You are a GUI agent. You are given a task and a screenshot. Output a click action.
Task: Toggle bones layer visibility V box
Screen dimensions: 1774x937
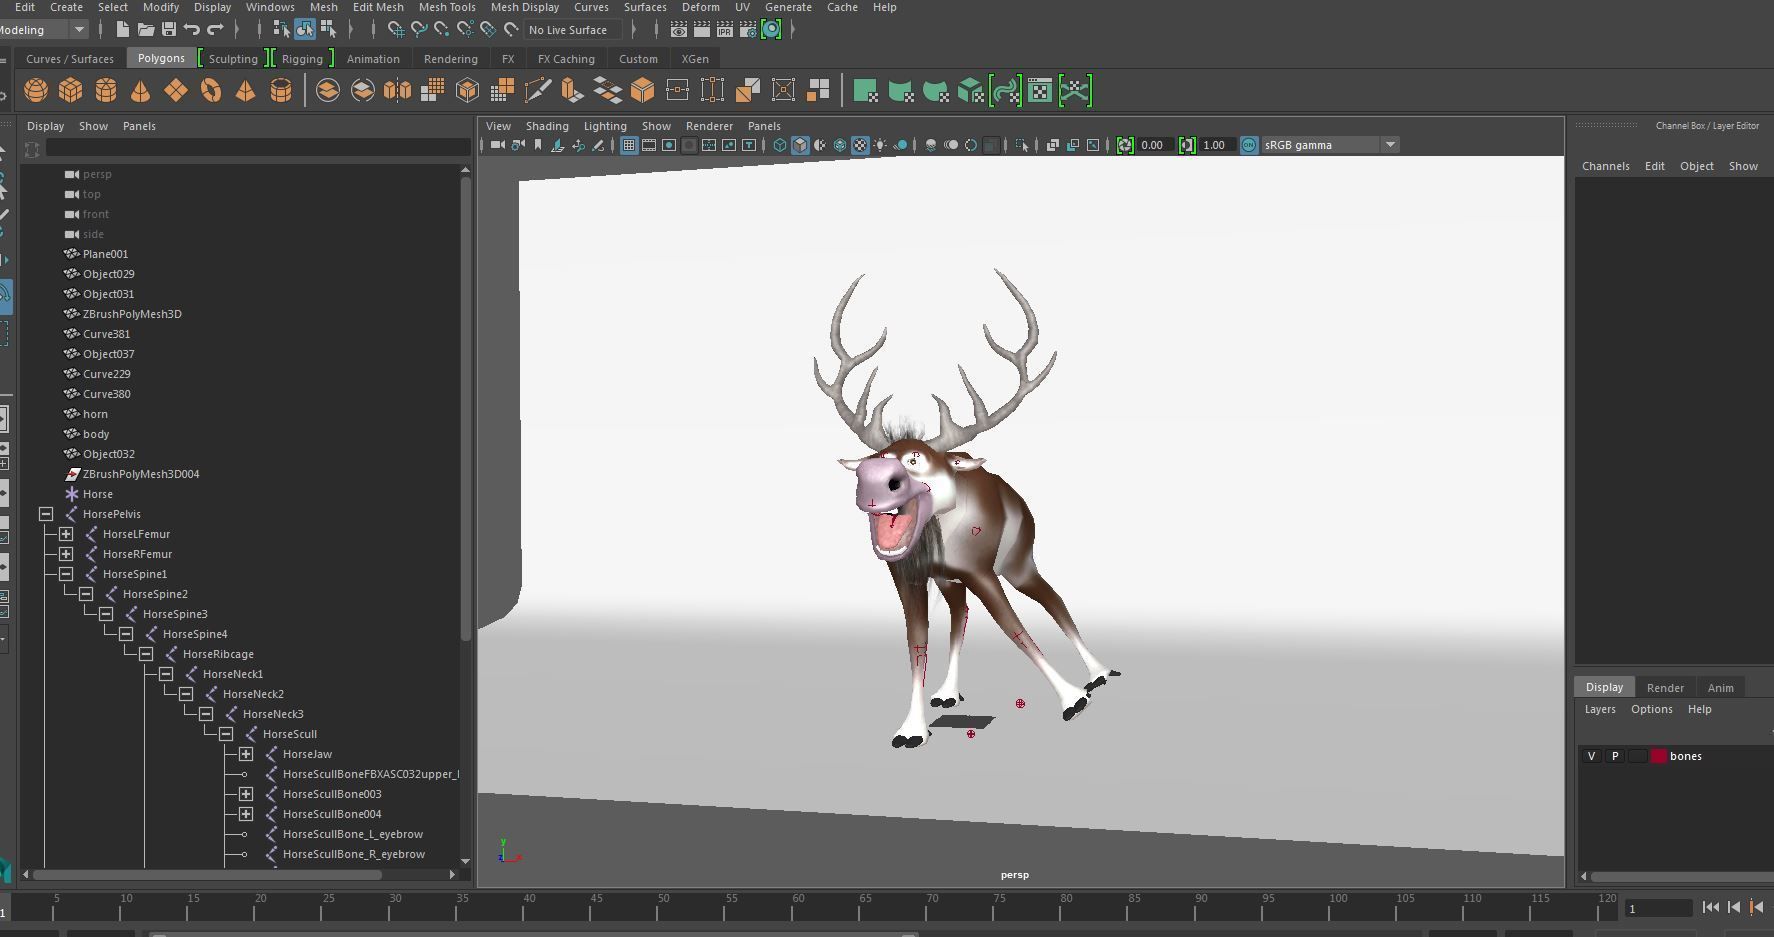click(1592, 756)
